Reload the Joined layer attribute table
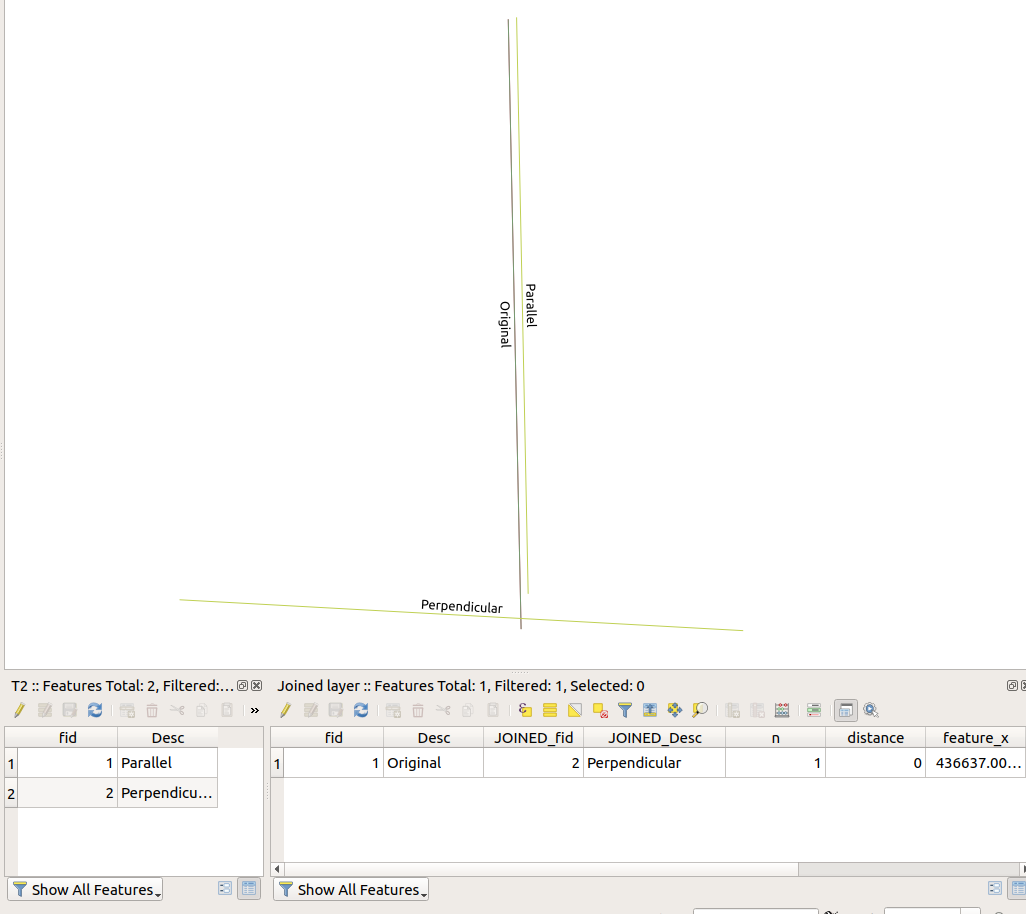This screenshot has height=914, width=1026. point(361,710)
